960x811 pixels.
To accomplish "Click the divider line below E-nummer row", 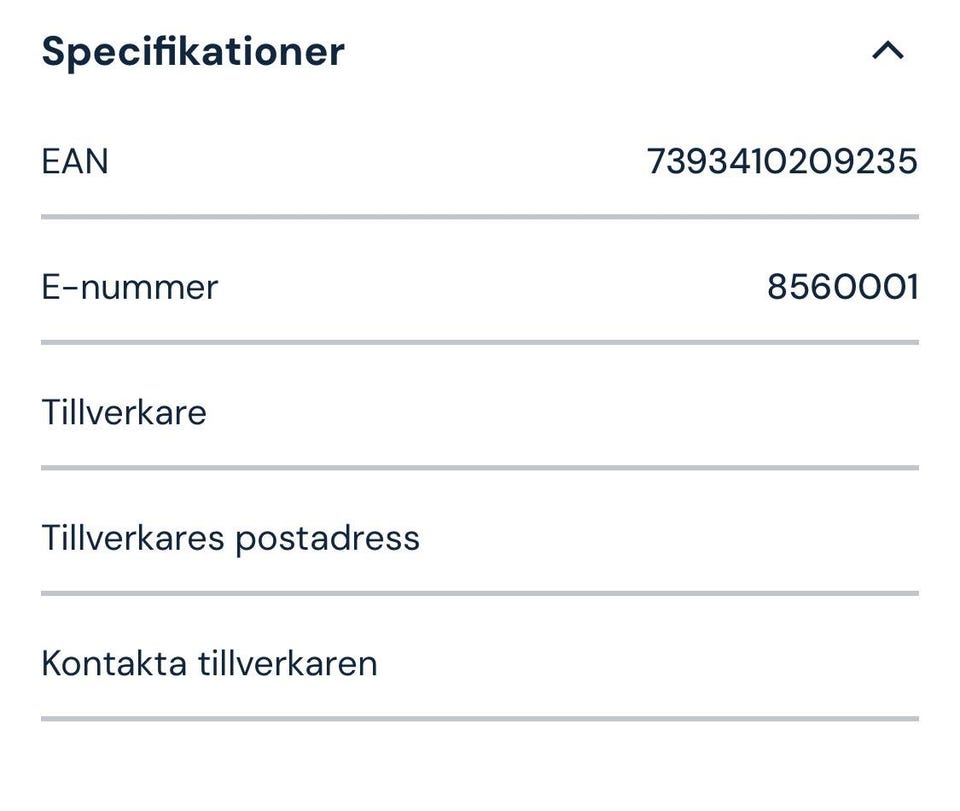I will [x=480, y=342].
